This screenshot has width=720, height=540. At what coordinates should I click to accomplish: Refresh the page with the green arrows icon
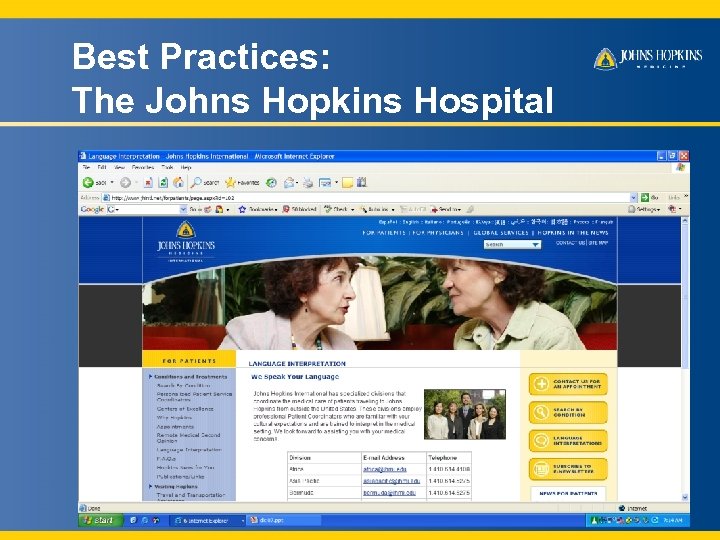click(x=163, y=183)
